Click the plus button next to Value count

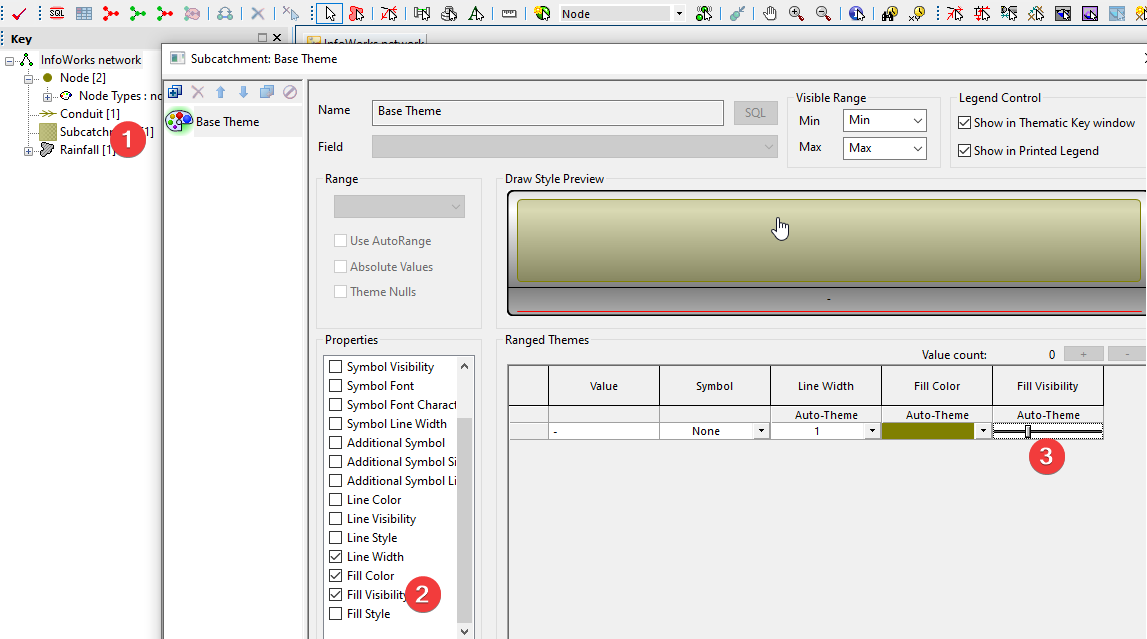pyautogui.click(x=1084, y=354)
